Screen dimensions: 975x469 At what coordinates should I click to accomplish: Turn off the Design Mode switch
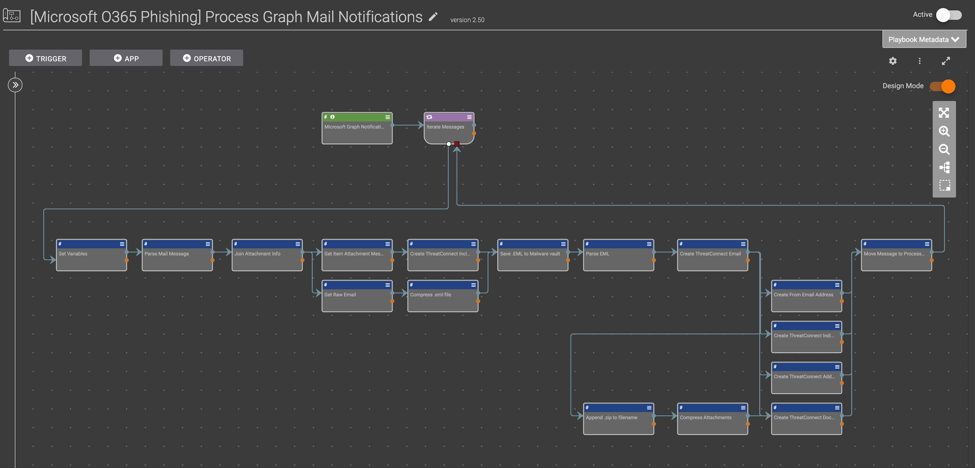(x=943, y=86)
